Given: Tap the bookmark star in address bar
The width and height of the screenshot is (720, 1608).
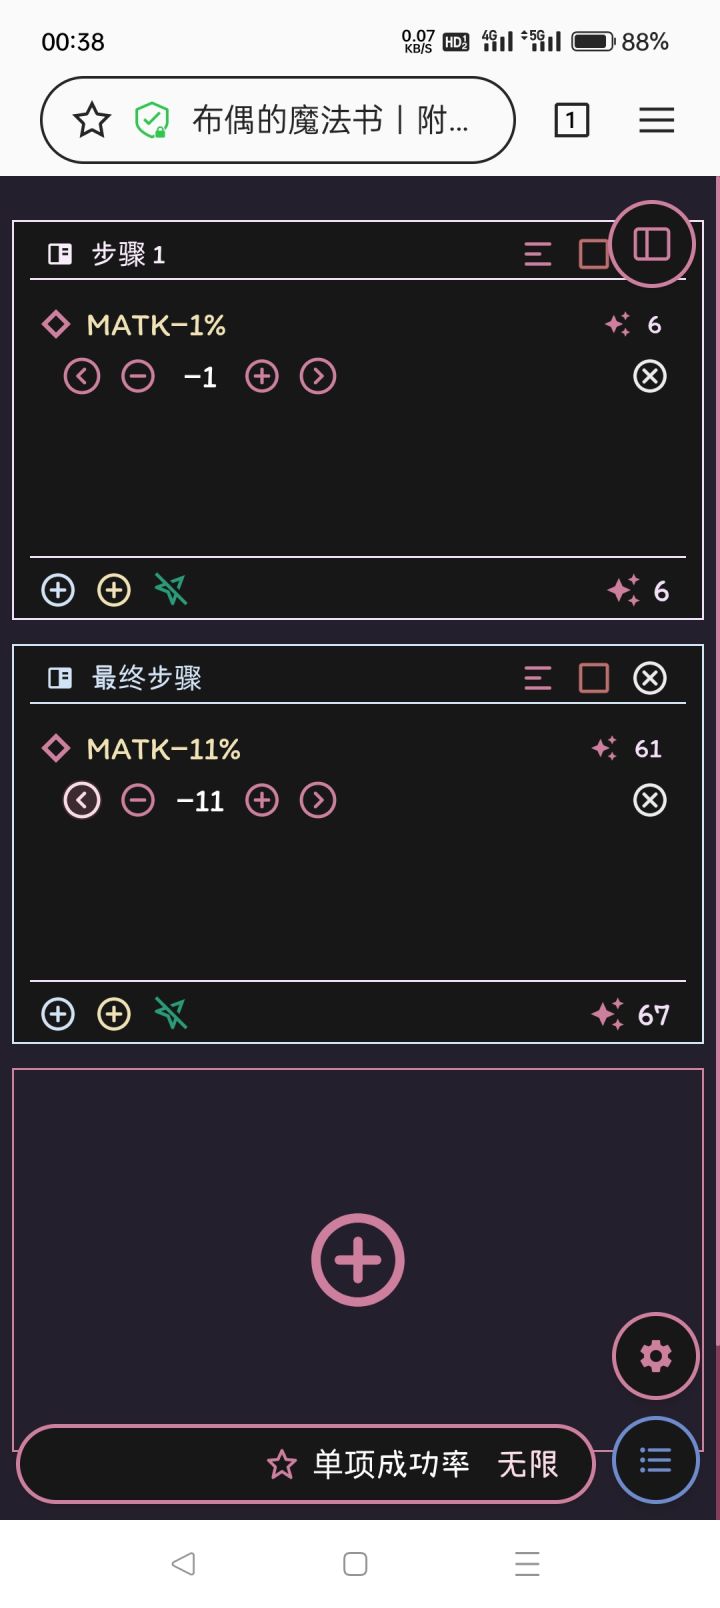Looking at the screenshot, I should (92, 121).
